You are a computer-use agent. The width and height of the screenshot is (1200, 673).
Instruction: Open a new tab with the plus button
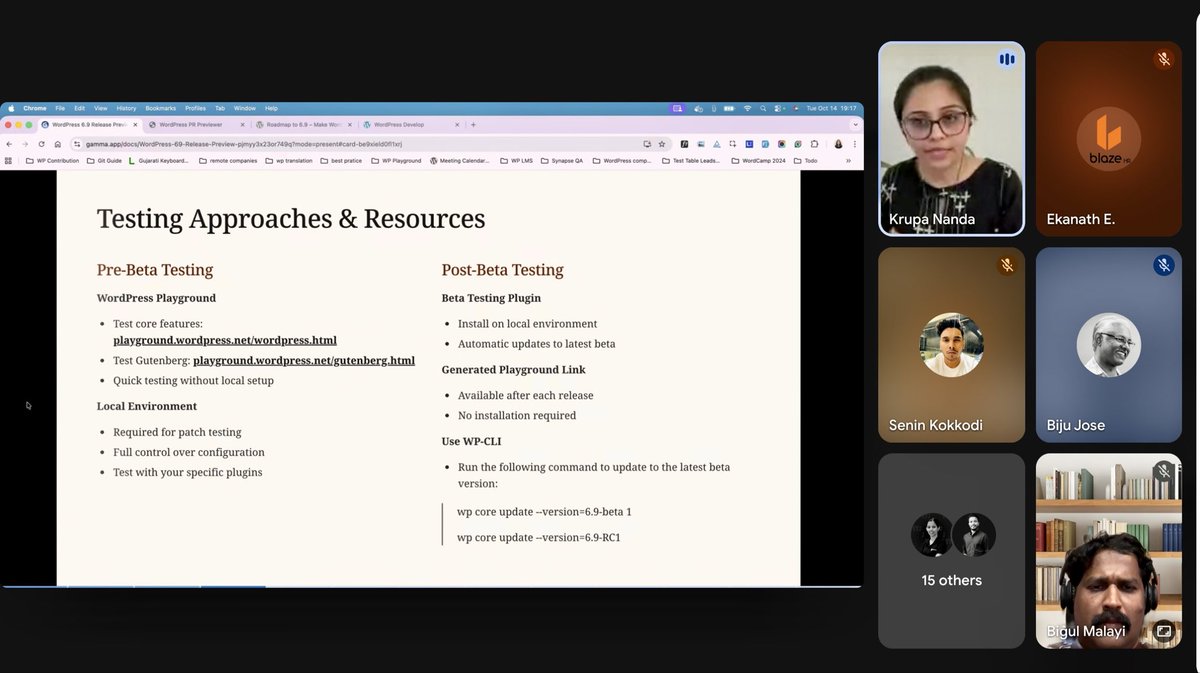pos(473,125)
